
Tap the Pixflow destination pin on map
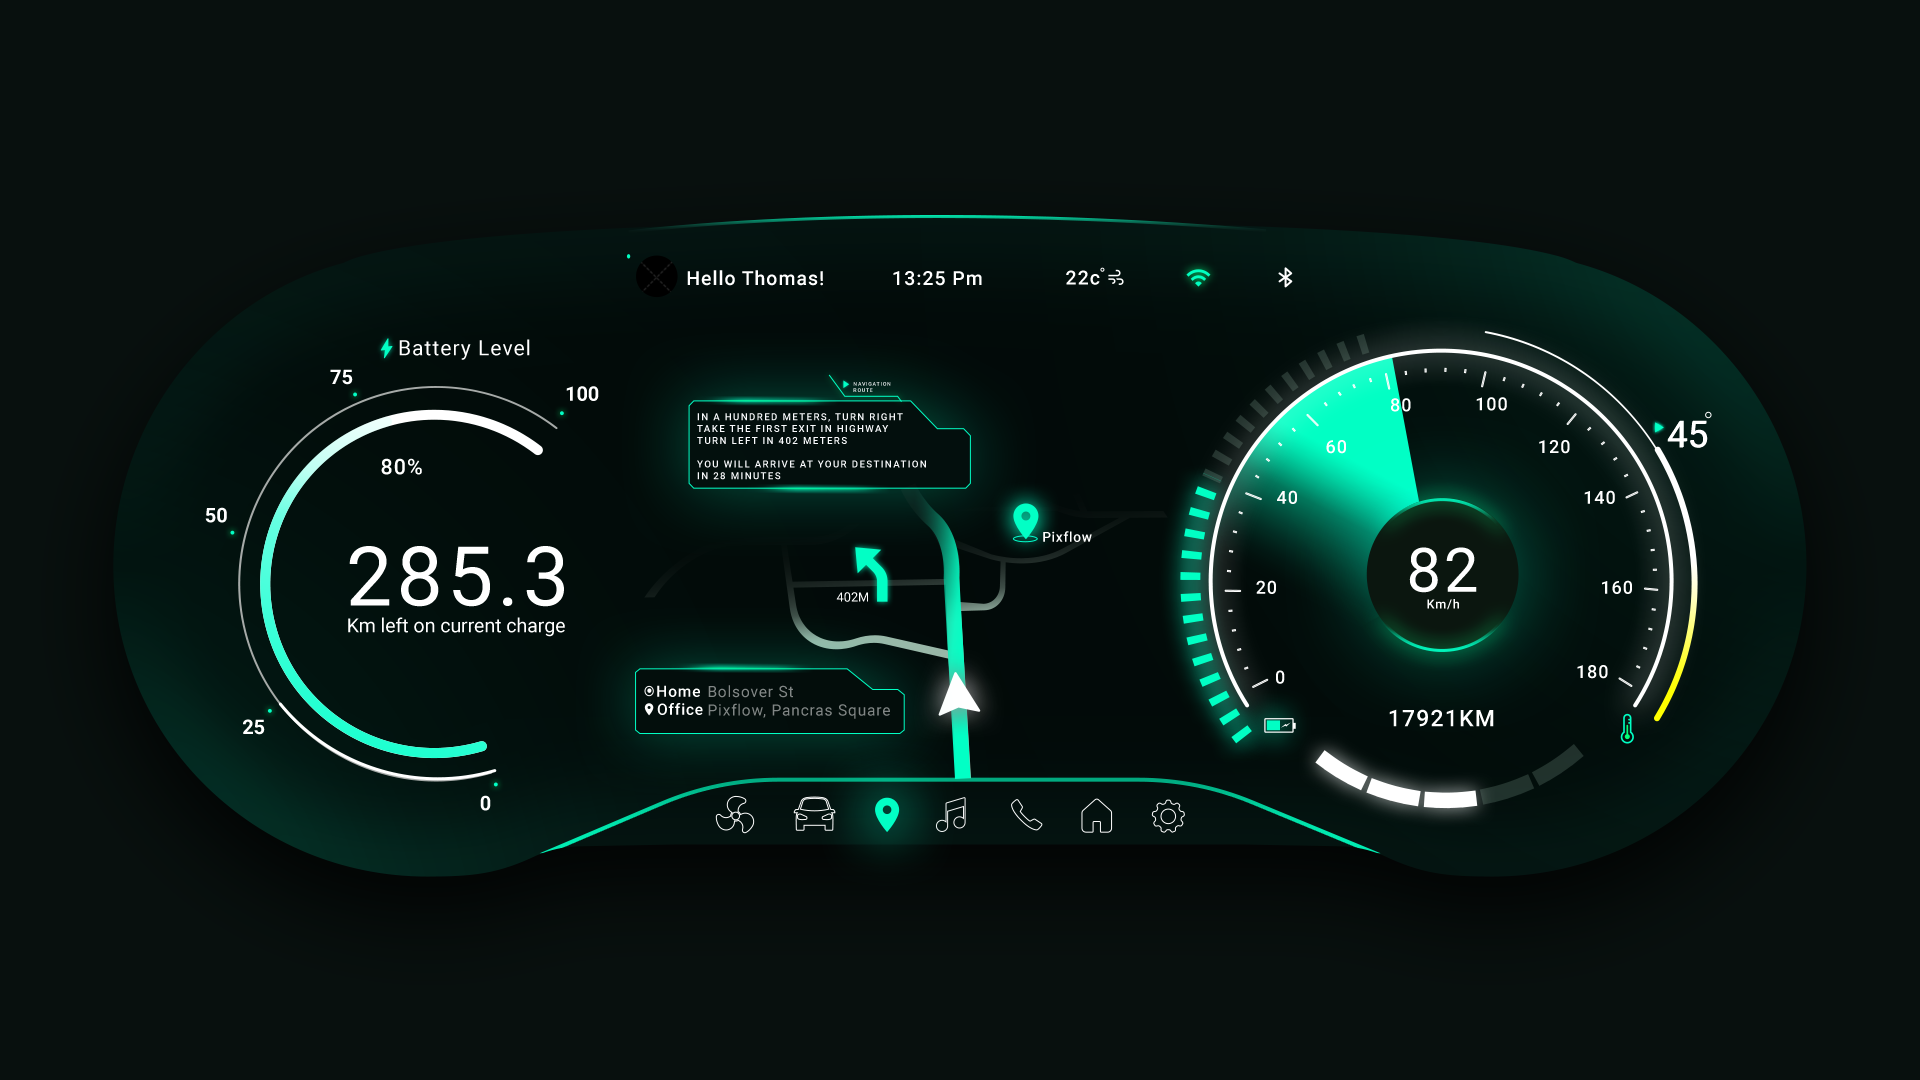click(1025, 521)
